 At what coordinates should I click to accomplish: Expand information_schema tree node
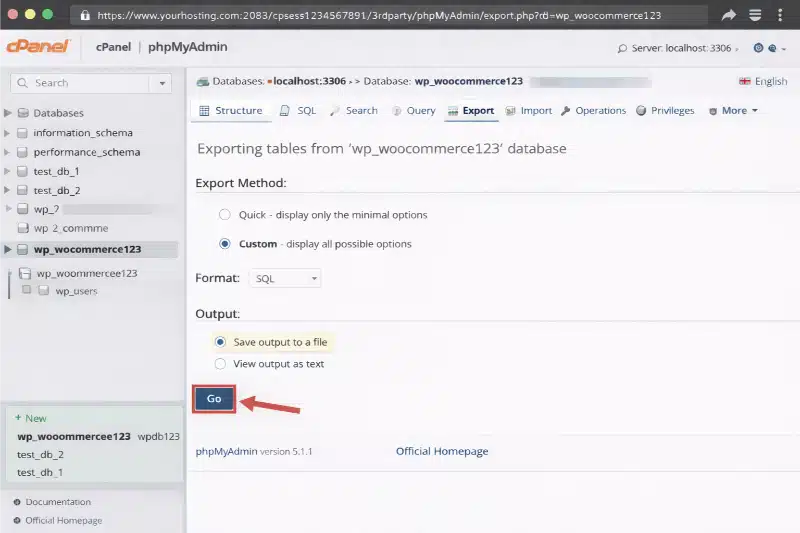pyautogui.click(x=7, y=133)
